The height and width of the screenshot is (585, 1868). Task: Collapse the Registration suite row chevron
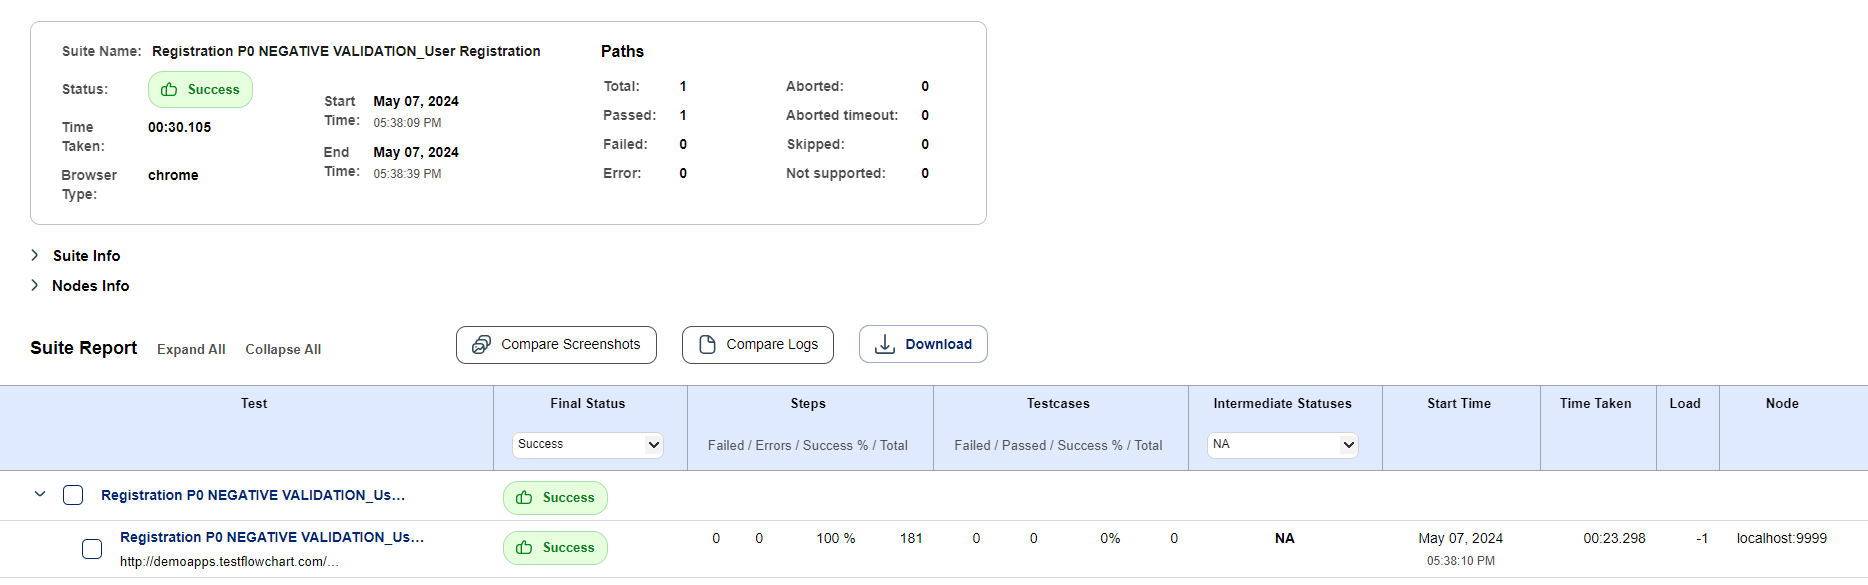[x=40, y=495]
